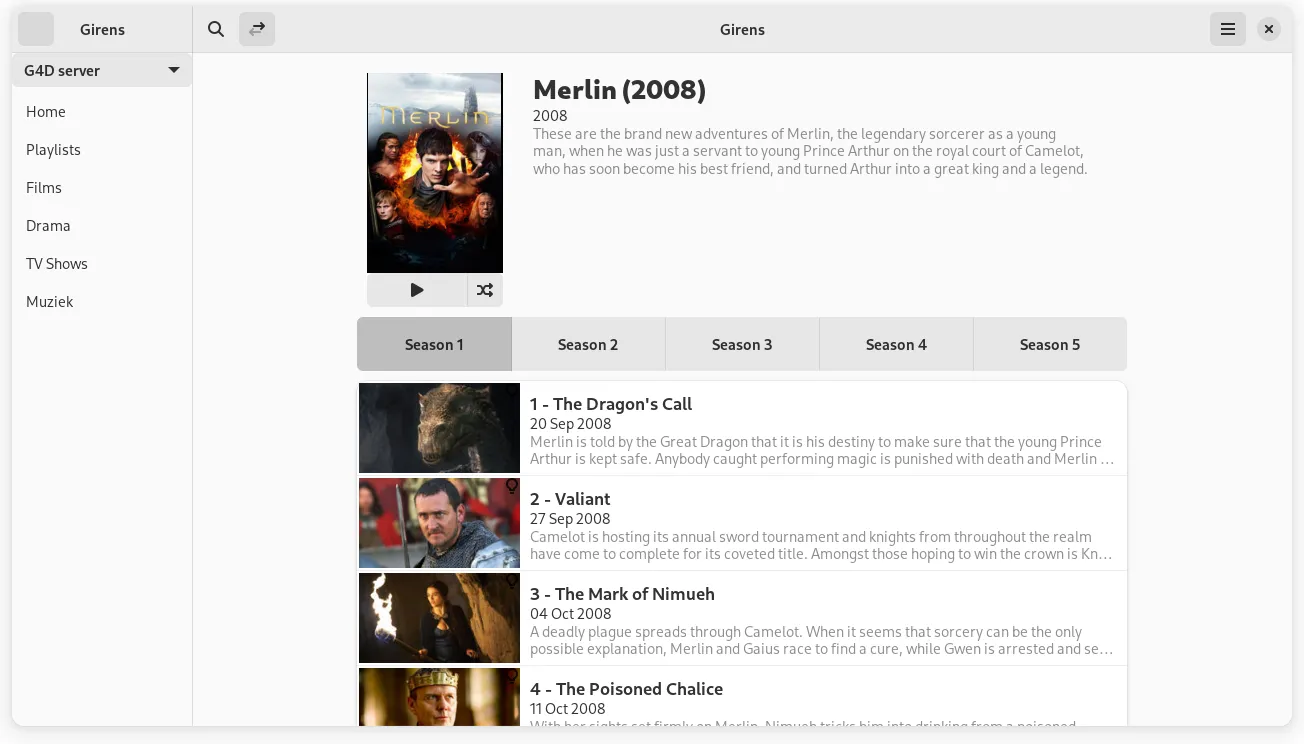This screenshot has height=744, width=1304.
Task: Click the unwatched badge on Valiant thumbnail
Action: pos(511,487)
